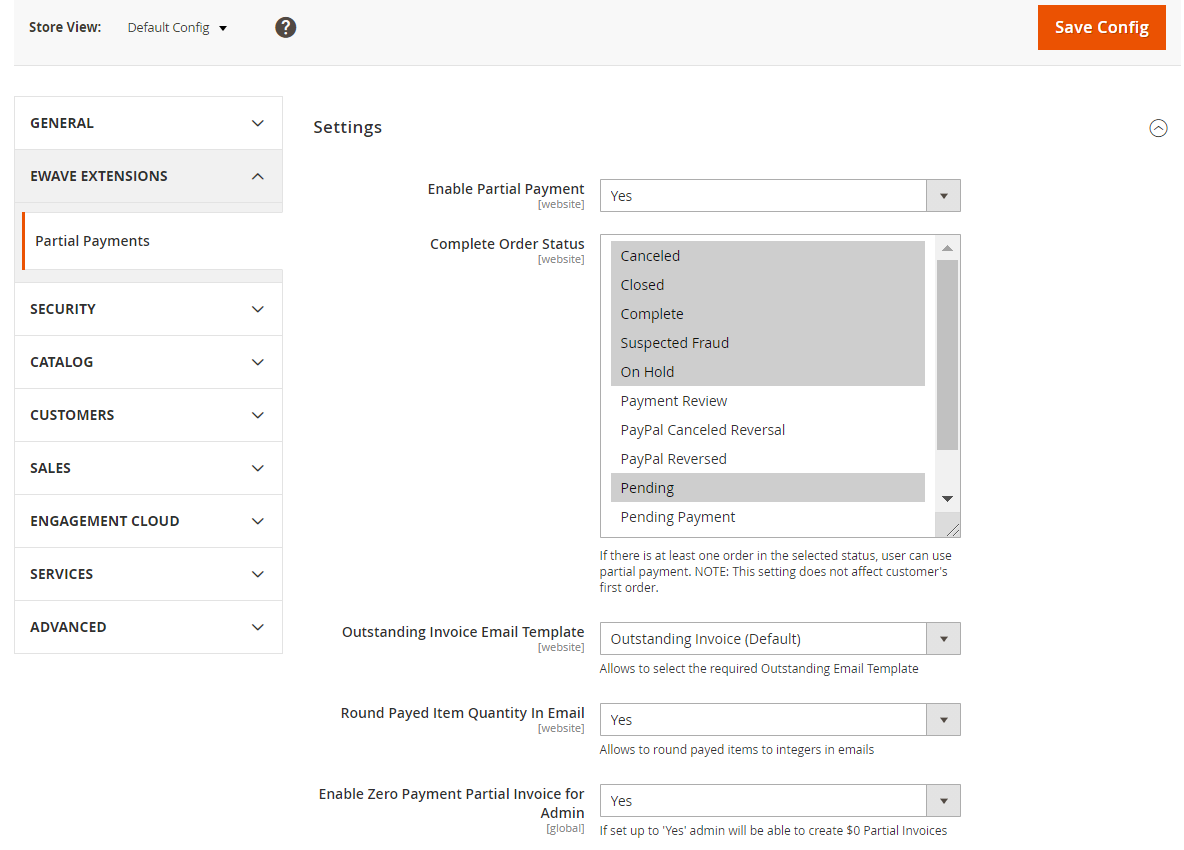Click Save Config button
Image resolution: width=1184 pixels, height=850 pixels.
[x=1101, y=27]
